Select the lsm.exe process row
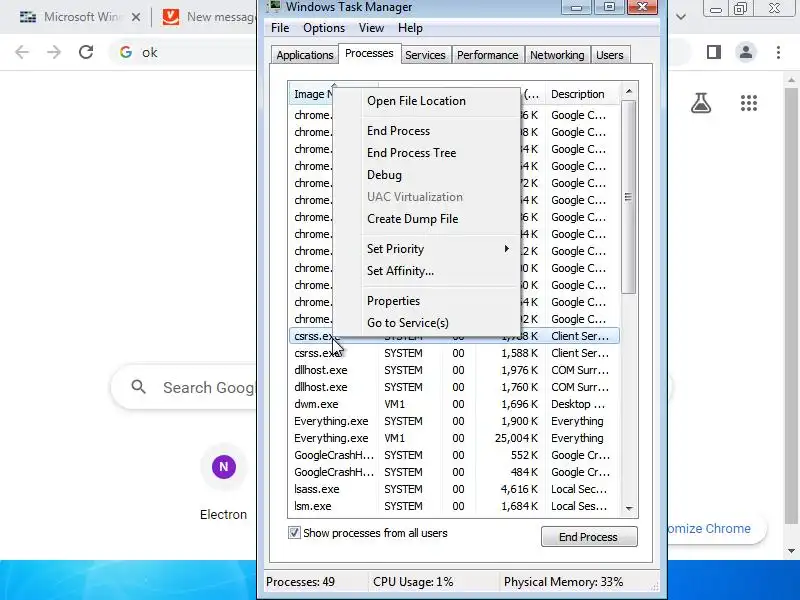This screenshot has height=600, width=800. click(454, 506)
